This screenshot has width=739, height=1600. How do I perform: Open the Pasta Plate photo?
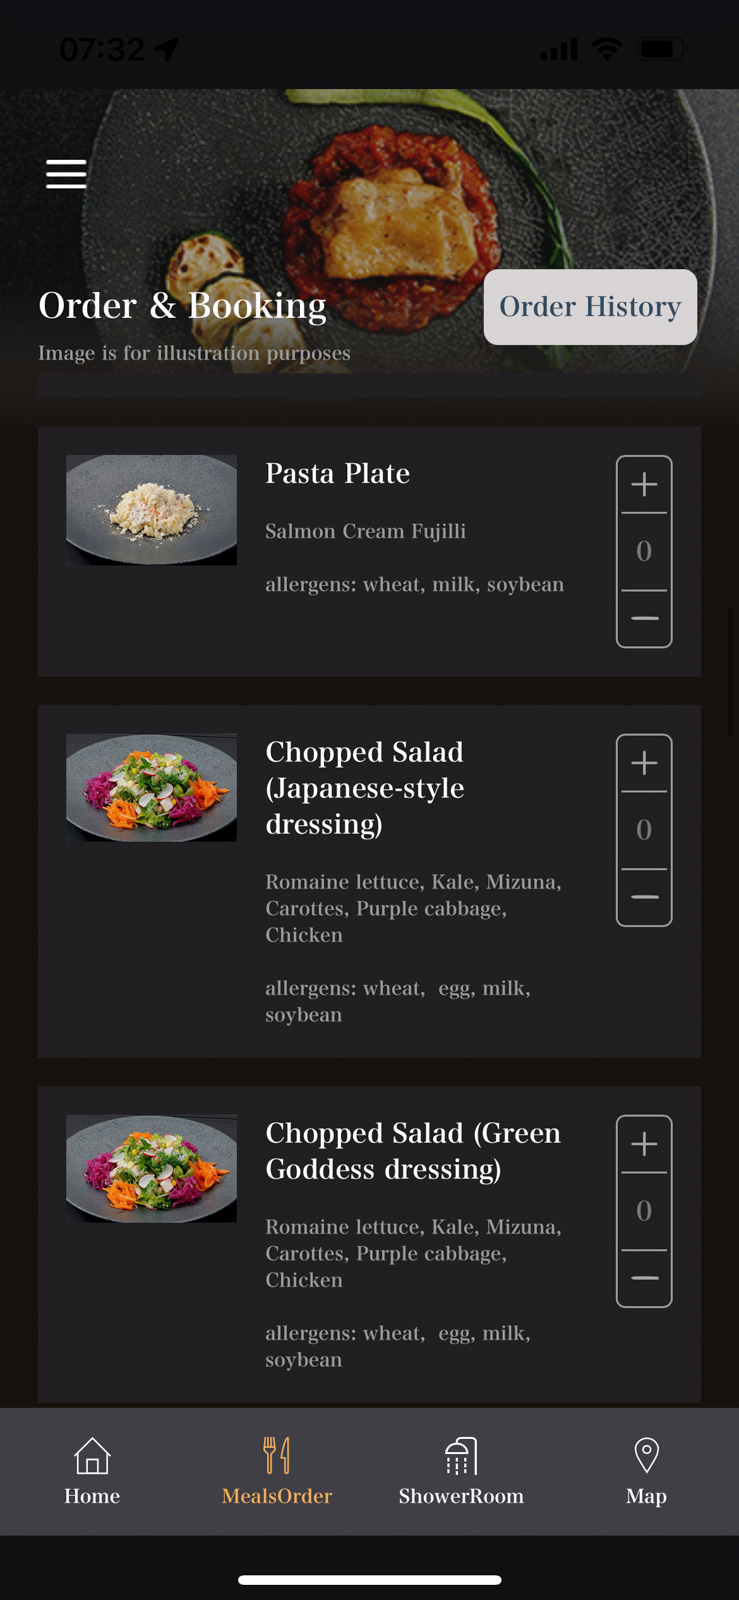point(151,510)
